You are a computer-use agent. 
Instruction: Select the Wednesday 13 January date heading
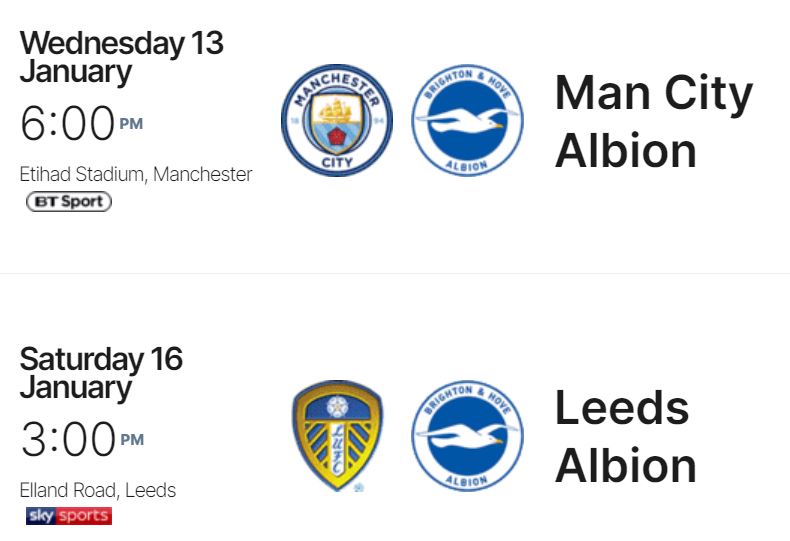click(121, 57)
